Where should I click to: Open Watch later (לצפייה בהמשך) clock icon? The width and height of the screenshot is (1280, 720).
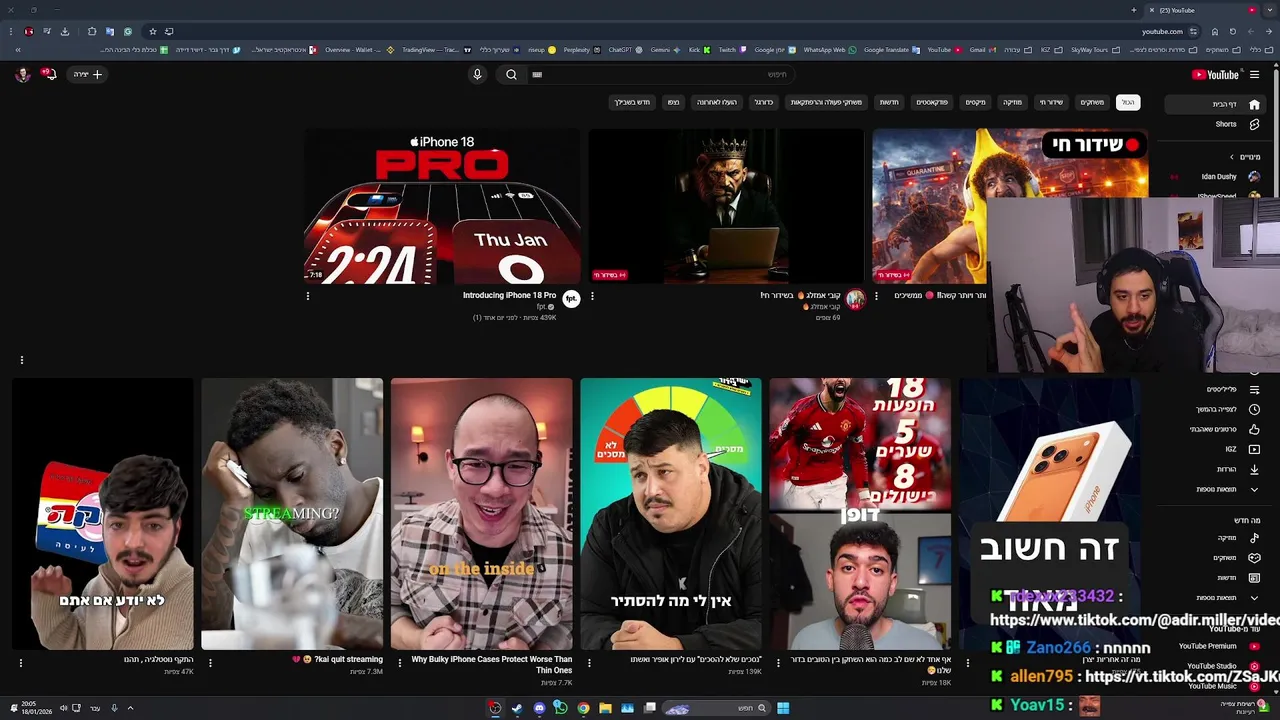click(x=1254, y=409)
